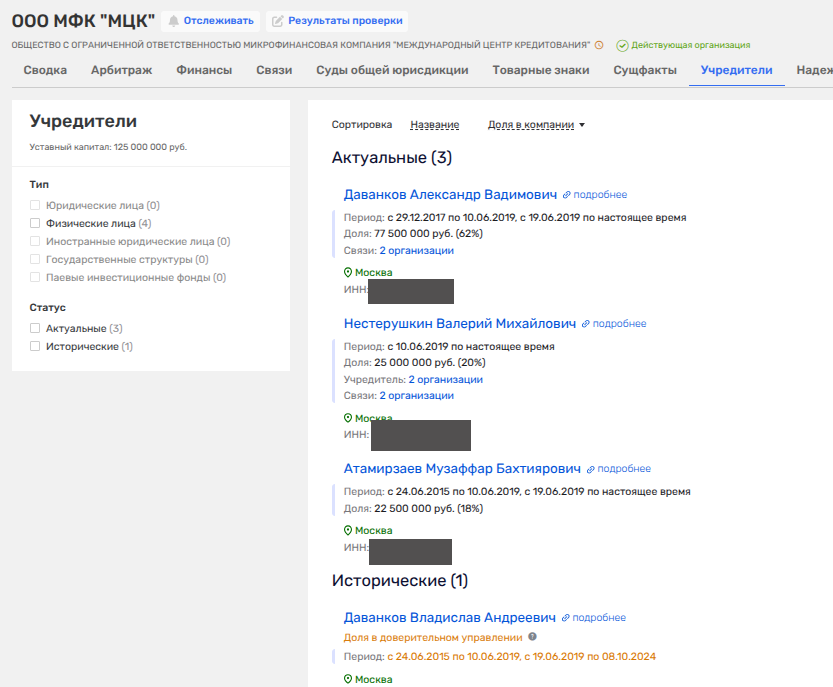Image resolution: width=833 pixels, height=687 pixels.
Task: Click the location pin under Атамирзаев Музаффар Бахтиярович
Action: (x=348, y=530)
